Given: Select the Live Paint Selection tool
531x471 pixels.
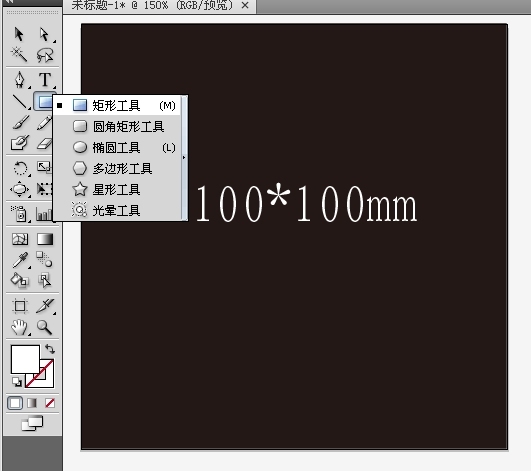Looking at the screenshot, I should 45,280.
